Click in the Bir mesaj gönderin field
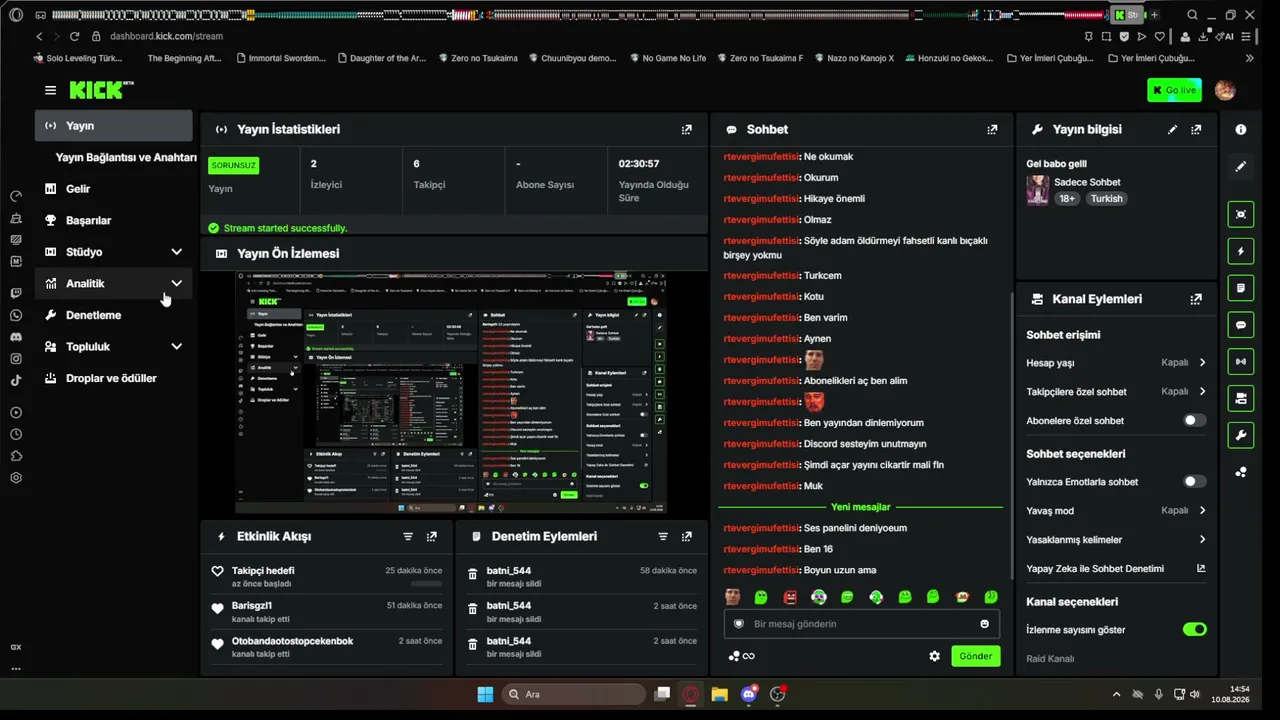 861,624
